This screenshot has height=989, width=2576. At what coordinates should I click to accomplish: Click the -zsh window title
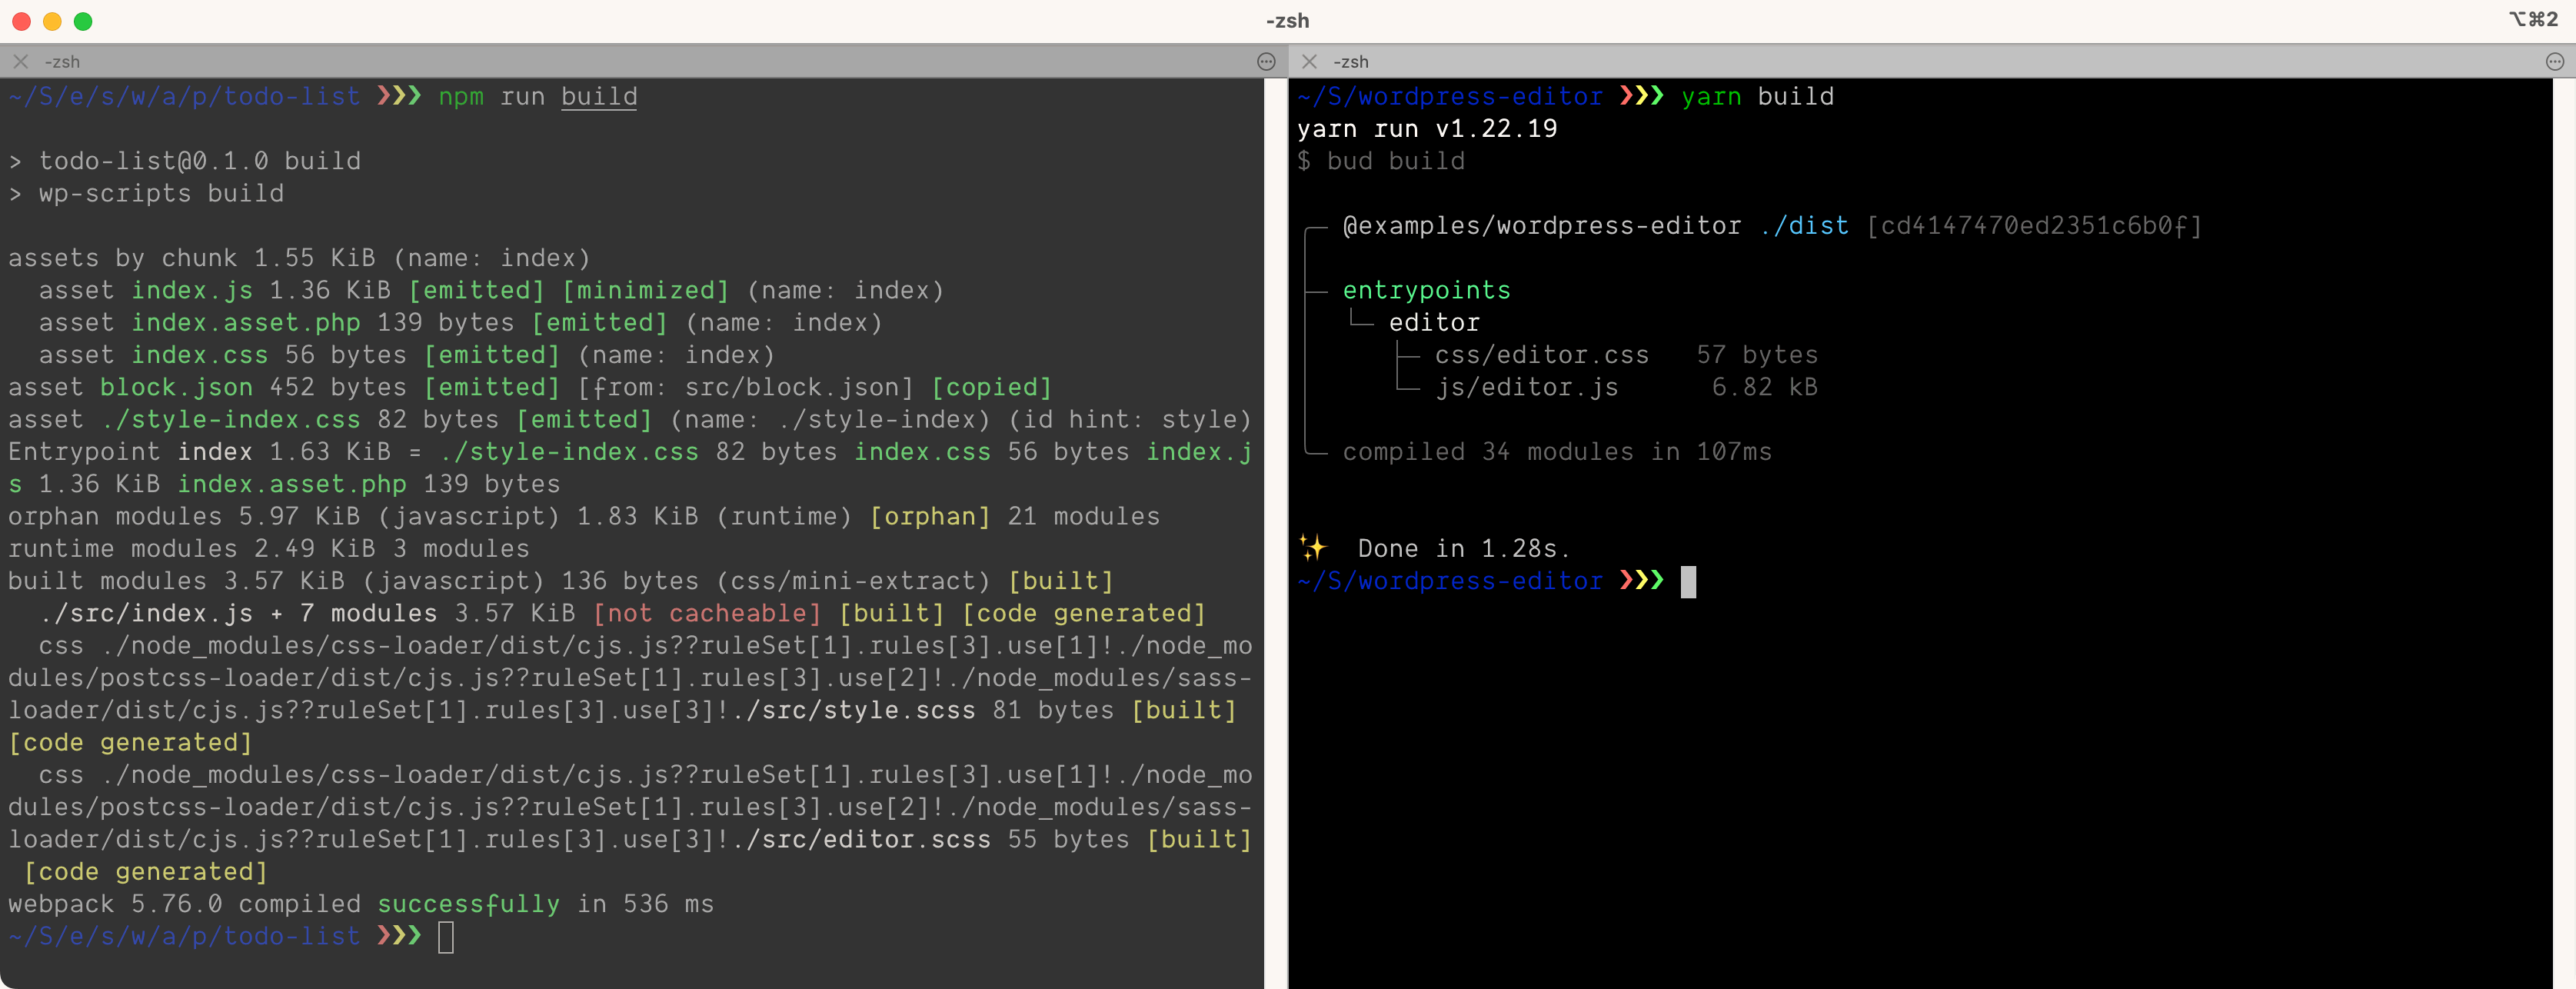[x=1288, y=20]
